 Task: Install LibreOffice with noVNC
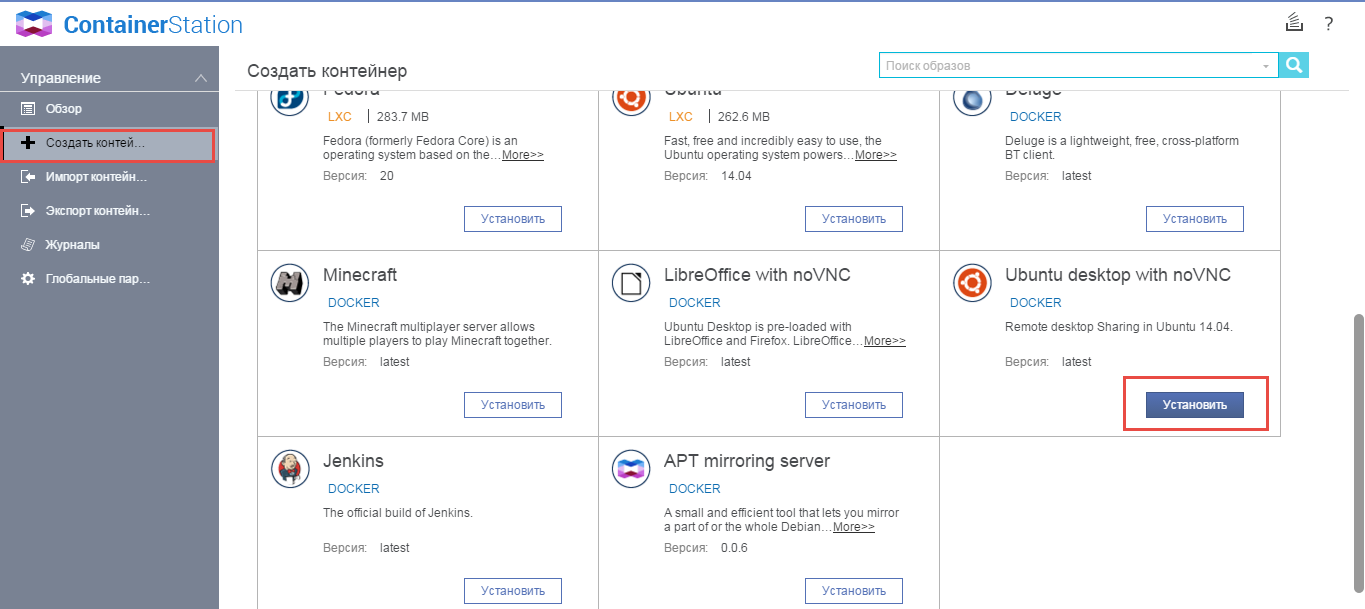854,405
